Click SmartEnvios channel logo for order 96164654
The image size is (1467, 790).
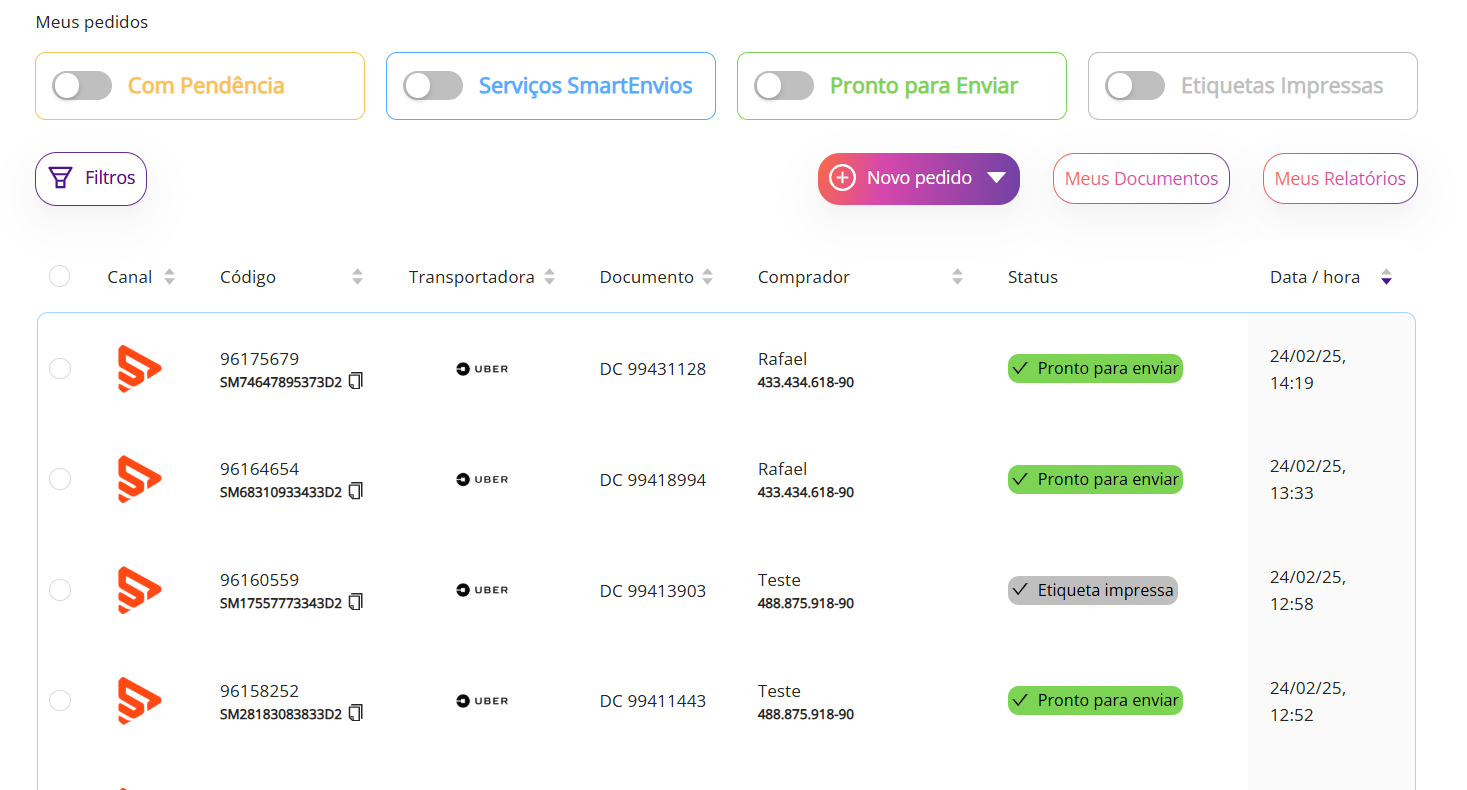[139, 479]
